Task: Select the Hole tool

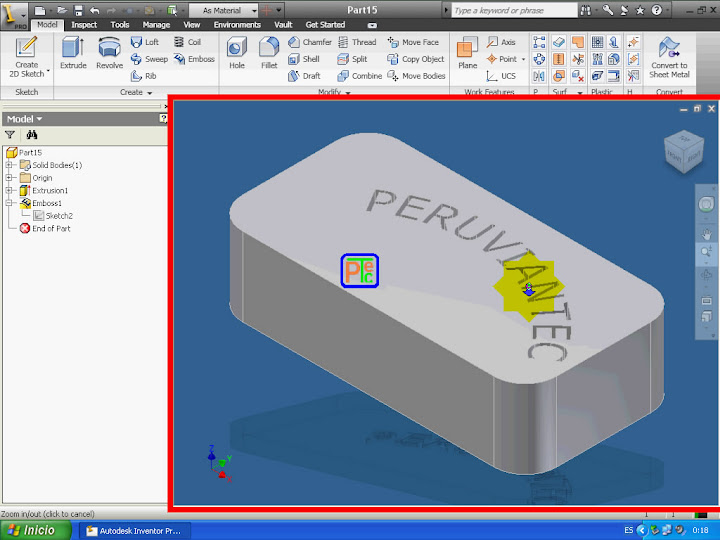Action: coord(236,53)
